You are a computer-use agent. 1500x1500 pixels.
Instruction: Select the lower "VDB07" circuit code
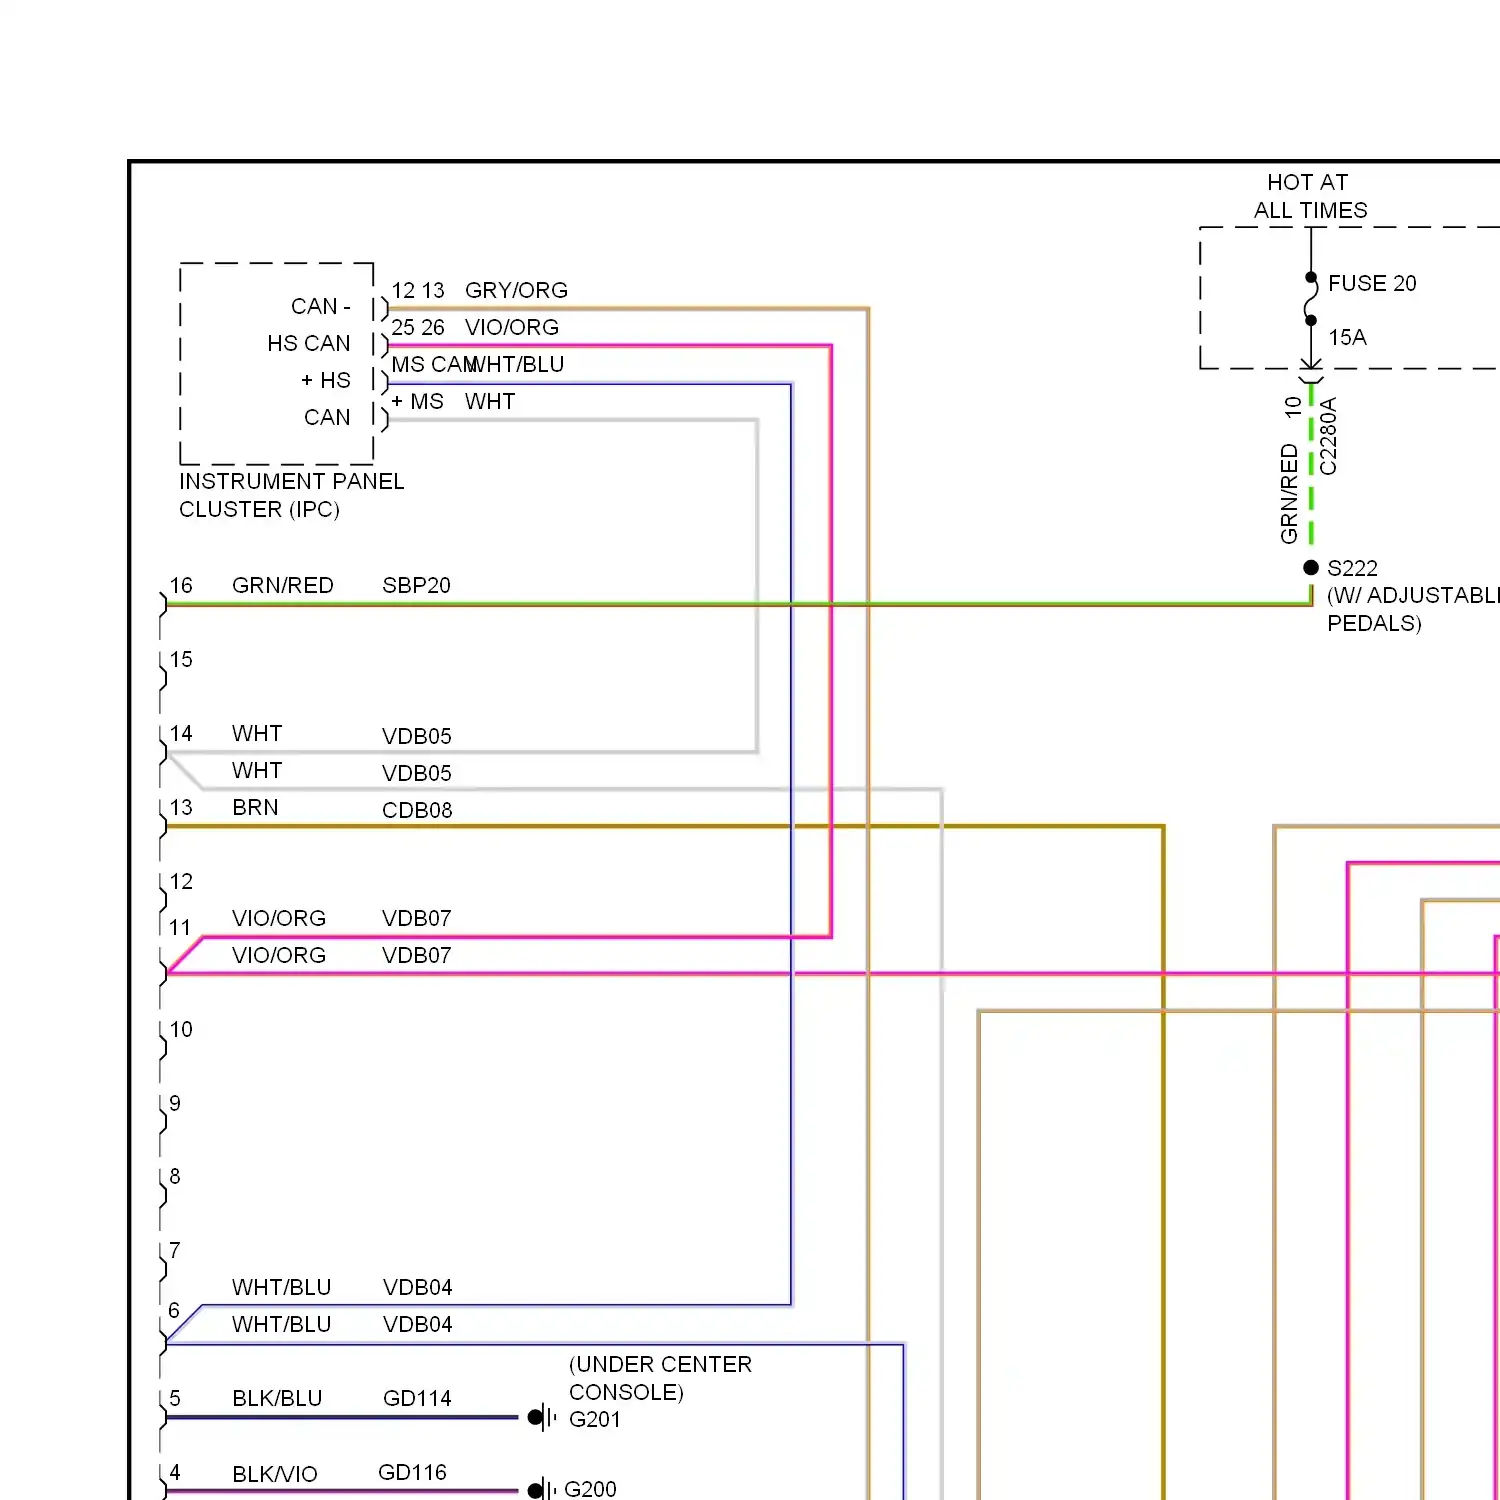coord(417,955)
